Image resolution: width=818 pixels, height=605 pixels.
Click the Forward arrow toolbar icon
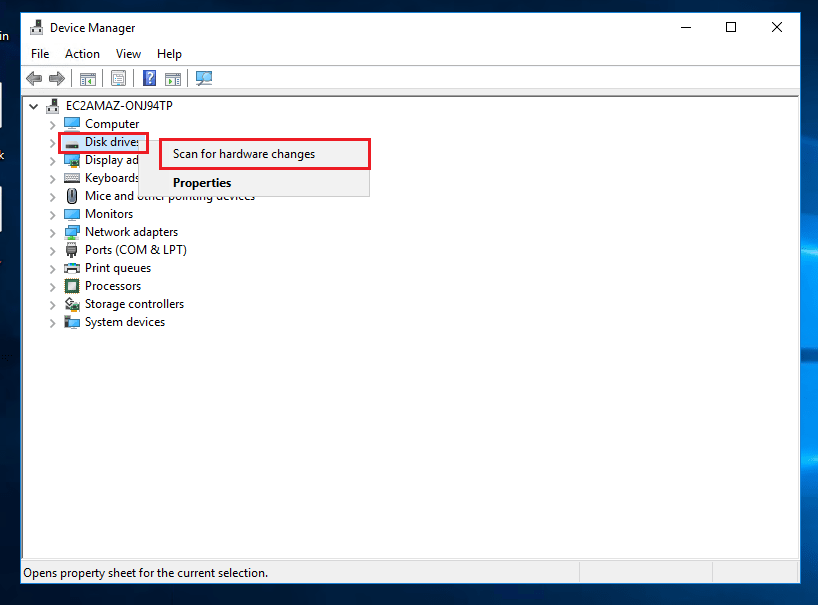point(56,79)
